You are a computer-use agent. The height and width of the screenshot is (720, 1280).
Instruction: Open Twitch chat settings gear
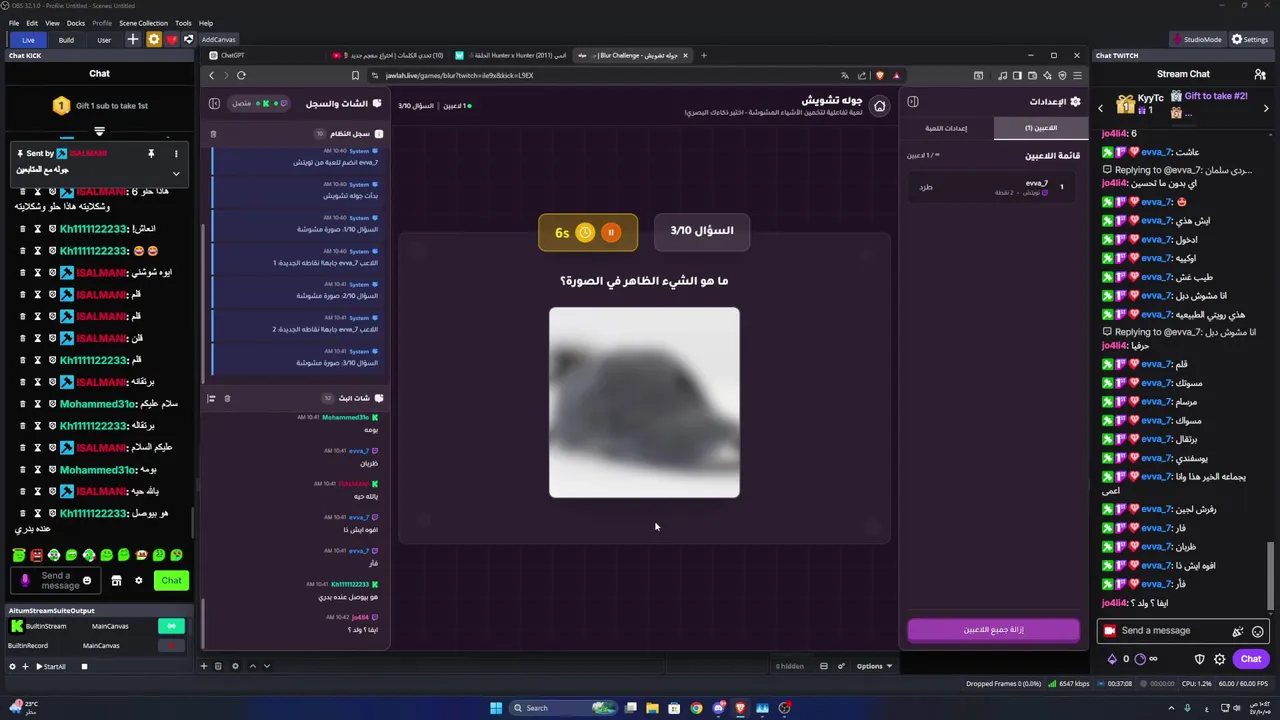(x=1220, y=659)
